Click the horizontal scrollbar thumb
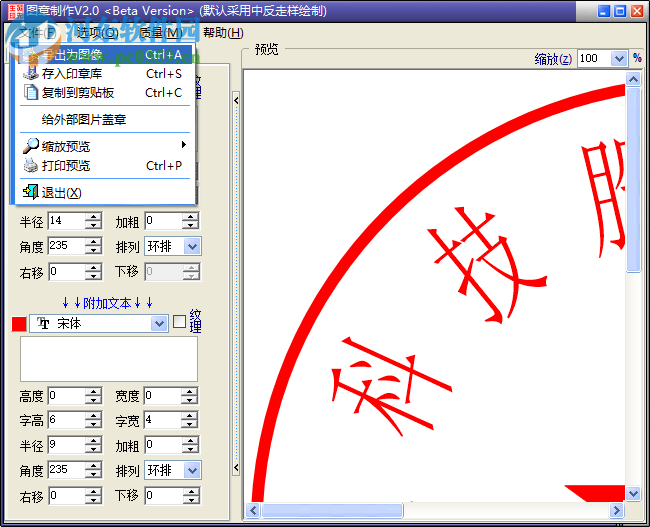 pos(332,510)
